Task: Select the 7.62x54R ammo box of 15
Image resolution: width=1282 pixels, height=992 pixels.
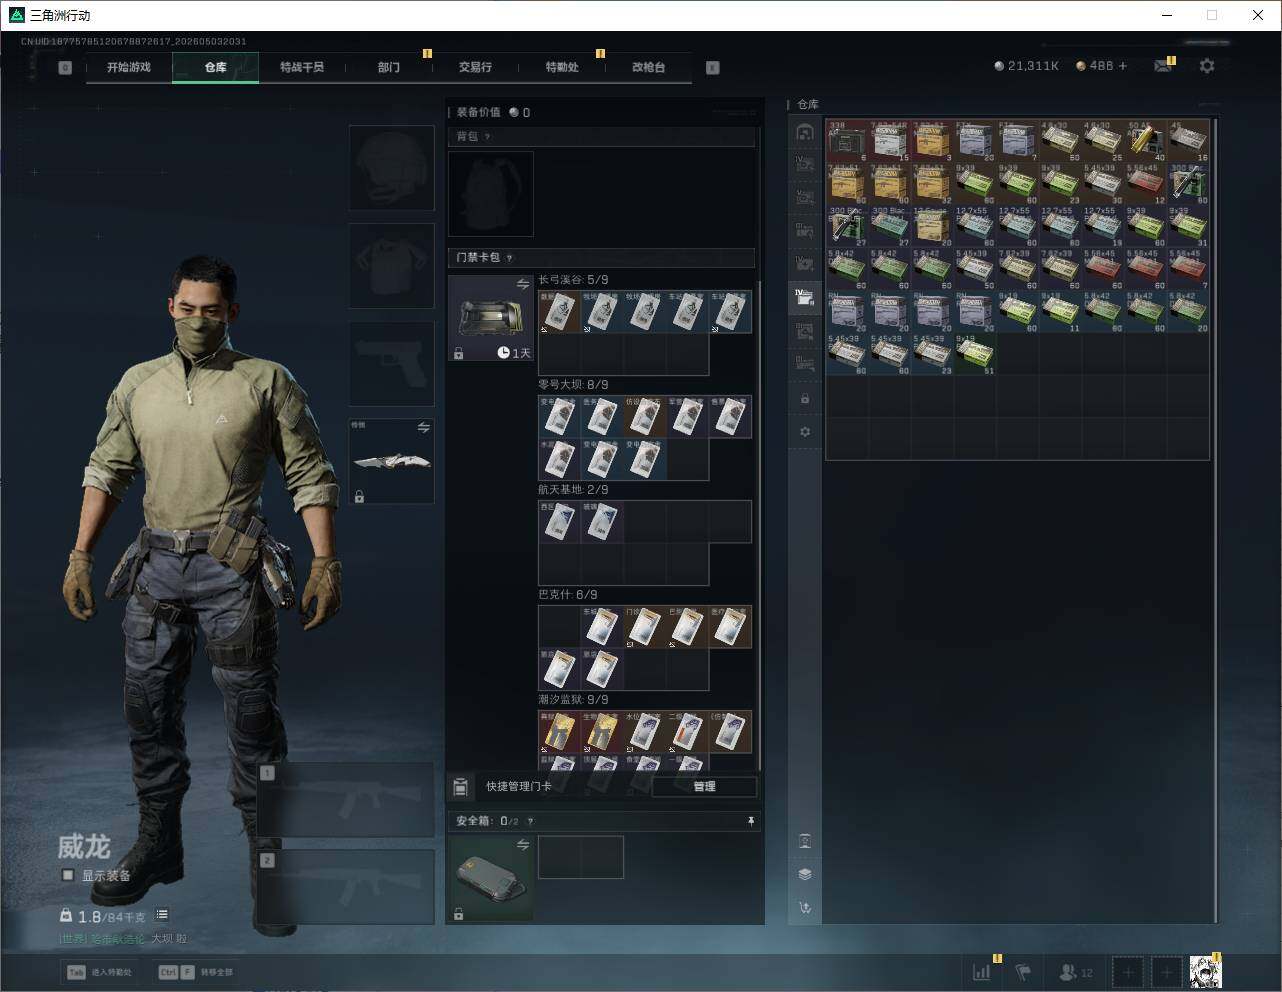Action: pos(890,141)
